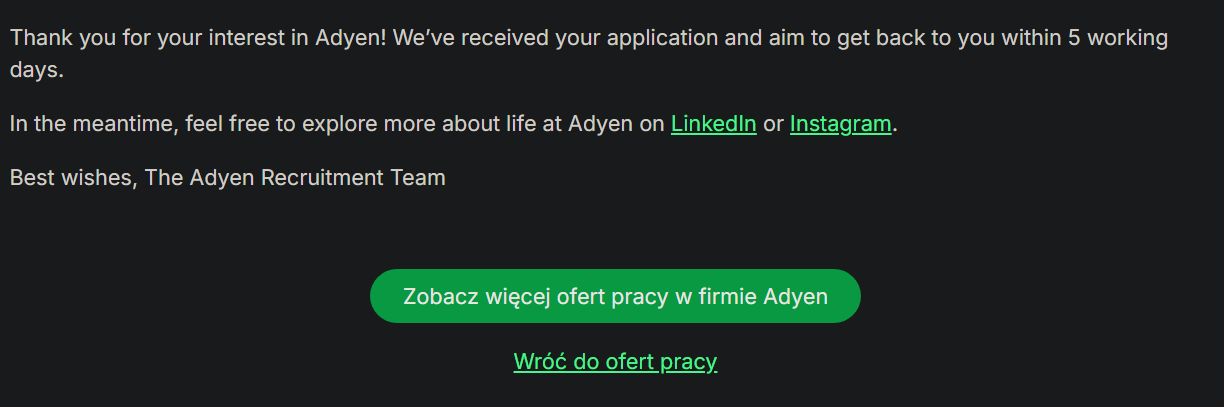Click 'Zobacz więcej ofert pracy w firmie Adyen'
Viewport: 1224px width, 407px height.
pyautogui.click(x=615, y=296)
